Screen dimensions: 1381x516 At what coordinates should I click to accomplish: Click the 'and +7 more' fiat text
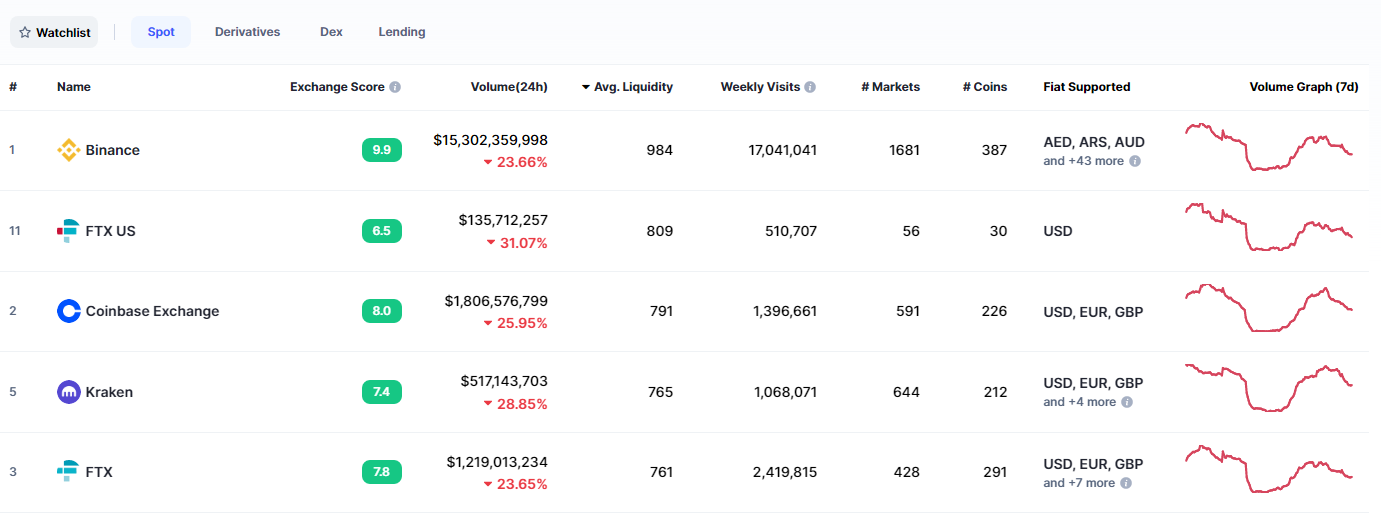click(1079, 483)
